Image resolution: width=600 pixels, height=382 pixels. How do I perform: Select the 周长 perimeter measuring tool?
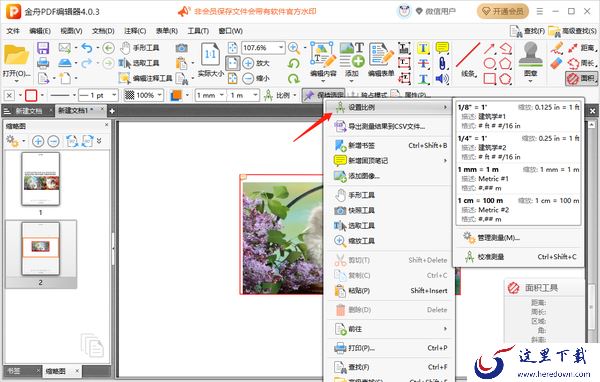tap(581, 63)
